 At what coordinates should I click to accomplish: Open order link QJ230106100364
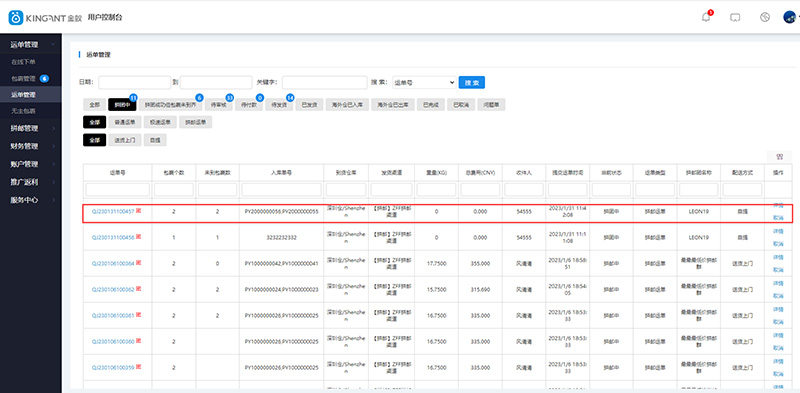pos(113,263)
